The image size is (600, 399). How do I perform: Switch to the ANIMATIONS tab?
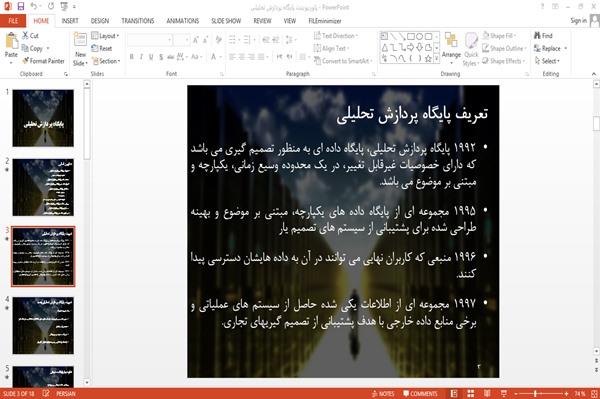tap(183, 21)
